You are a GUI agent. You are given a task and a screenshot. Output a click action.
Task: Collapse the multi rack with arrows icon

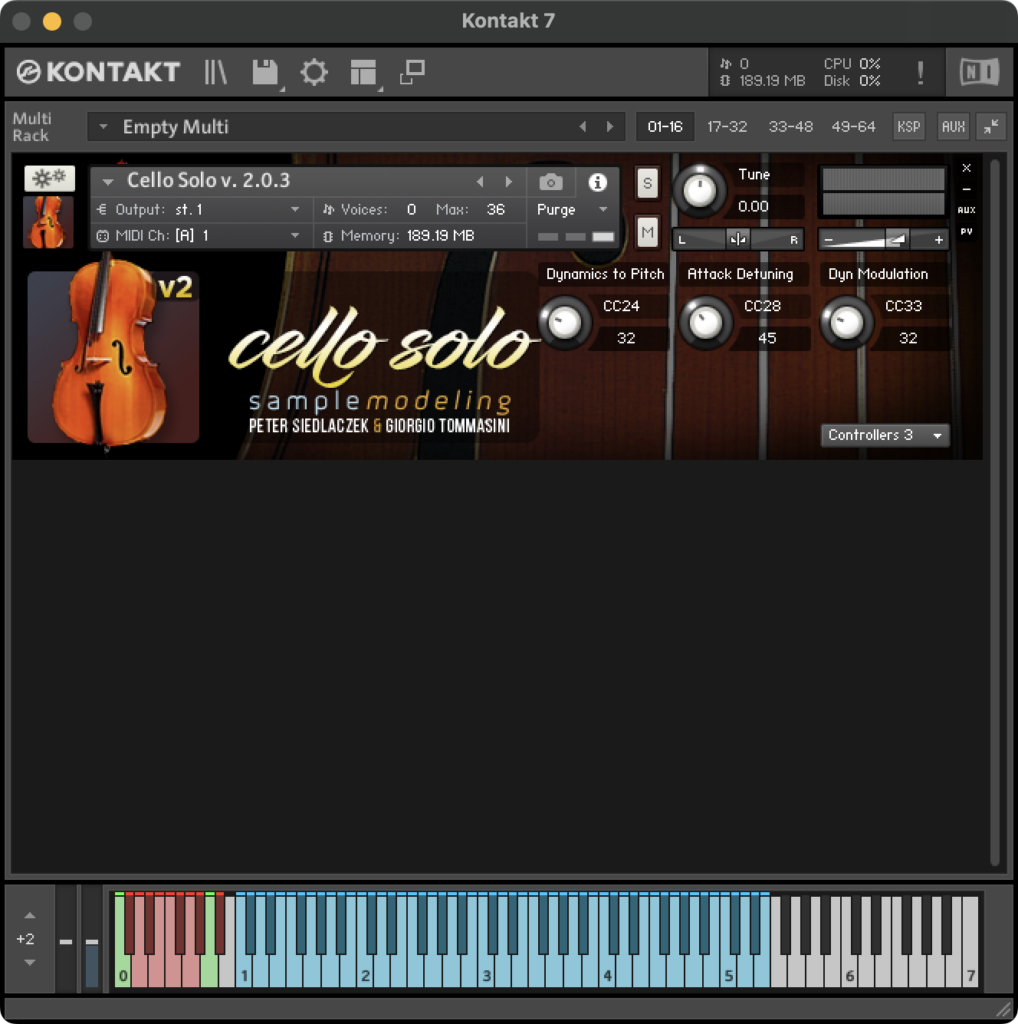coord(991,127)
